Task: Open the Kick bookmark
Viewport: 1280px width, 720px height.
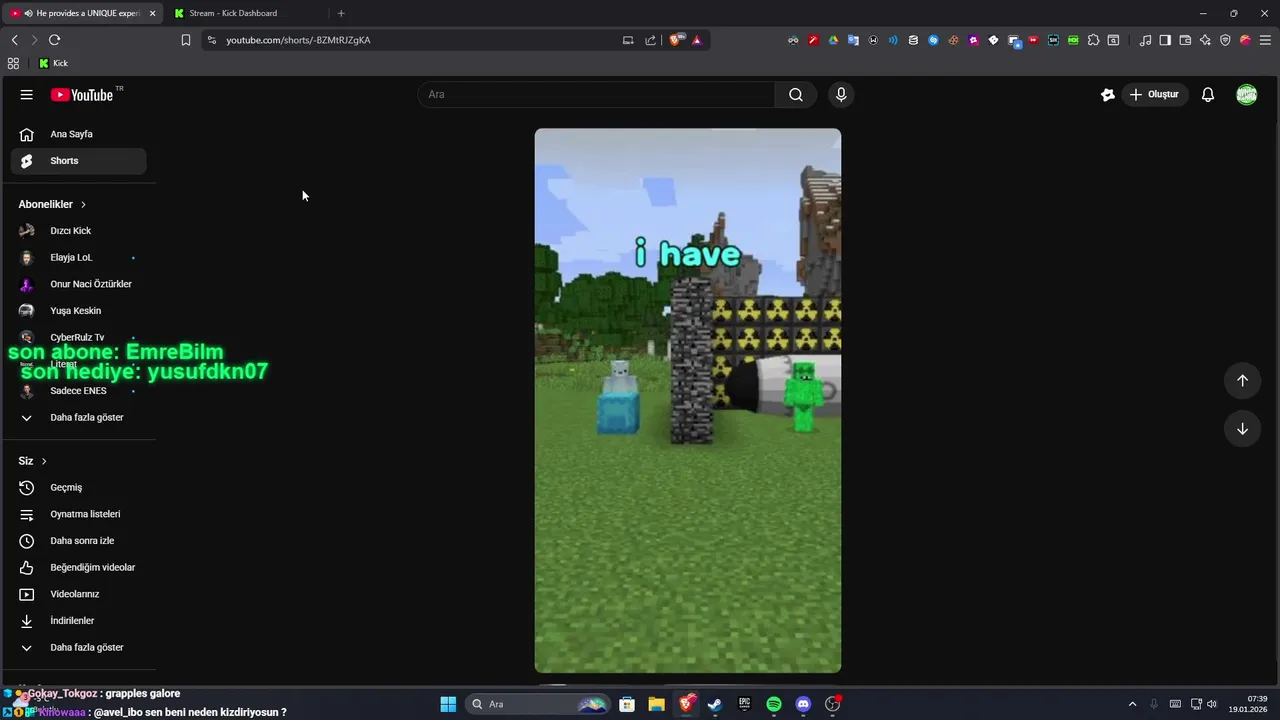Action: (x=53, y=63)
